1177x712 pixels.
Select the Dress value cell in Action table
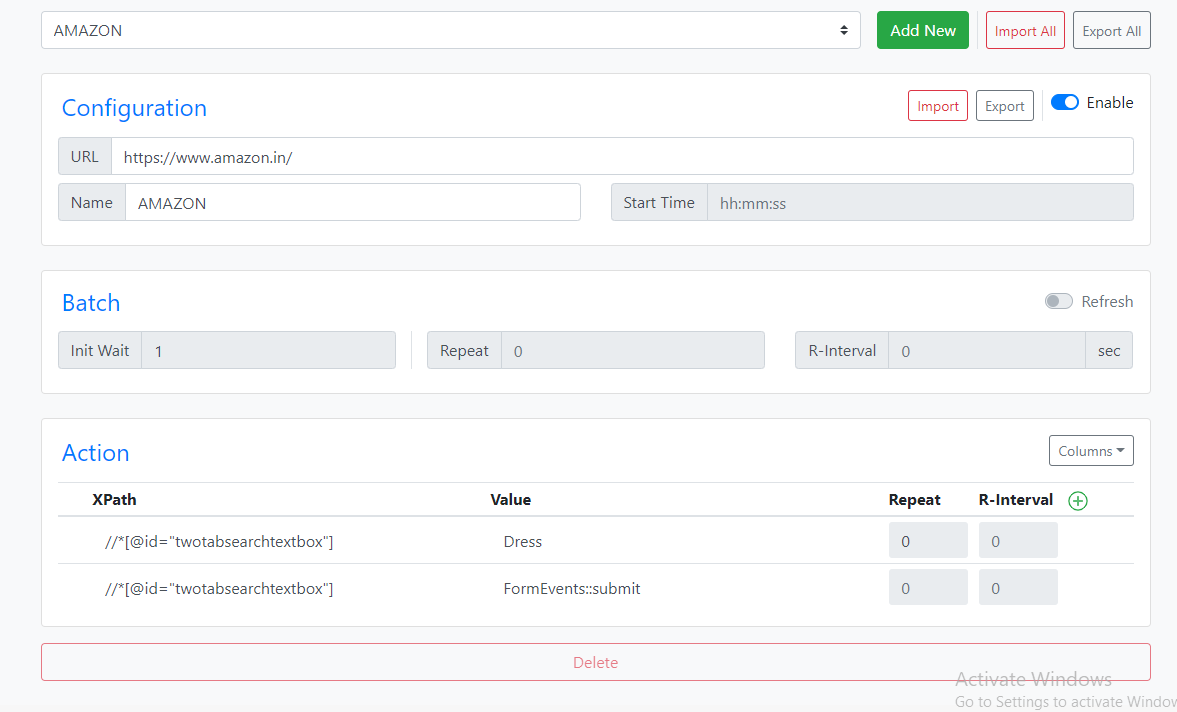click(522, 540)
